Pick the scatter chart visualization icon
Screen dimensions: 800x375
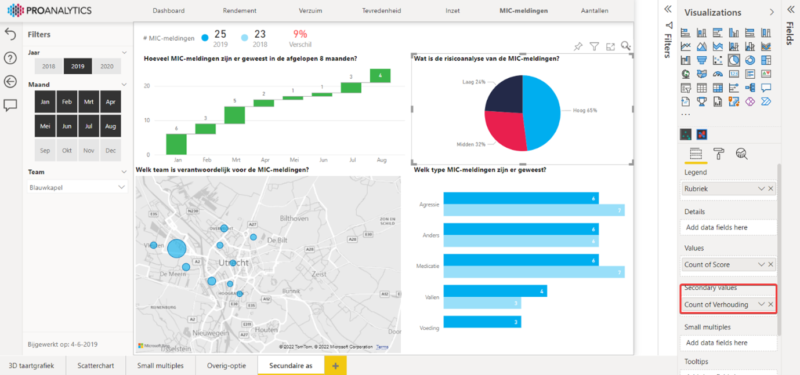718,60
